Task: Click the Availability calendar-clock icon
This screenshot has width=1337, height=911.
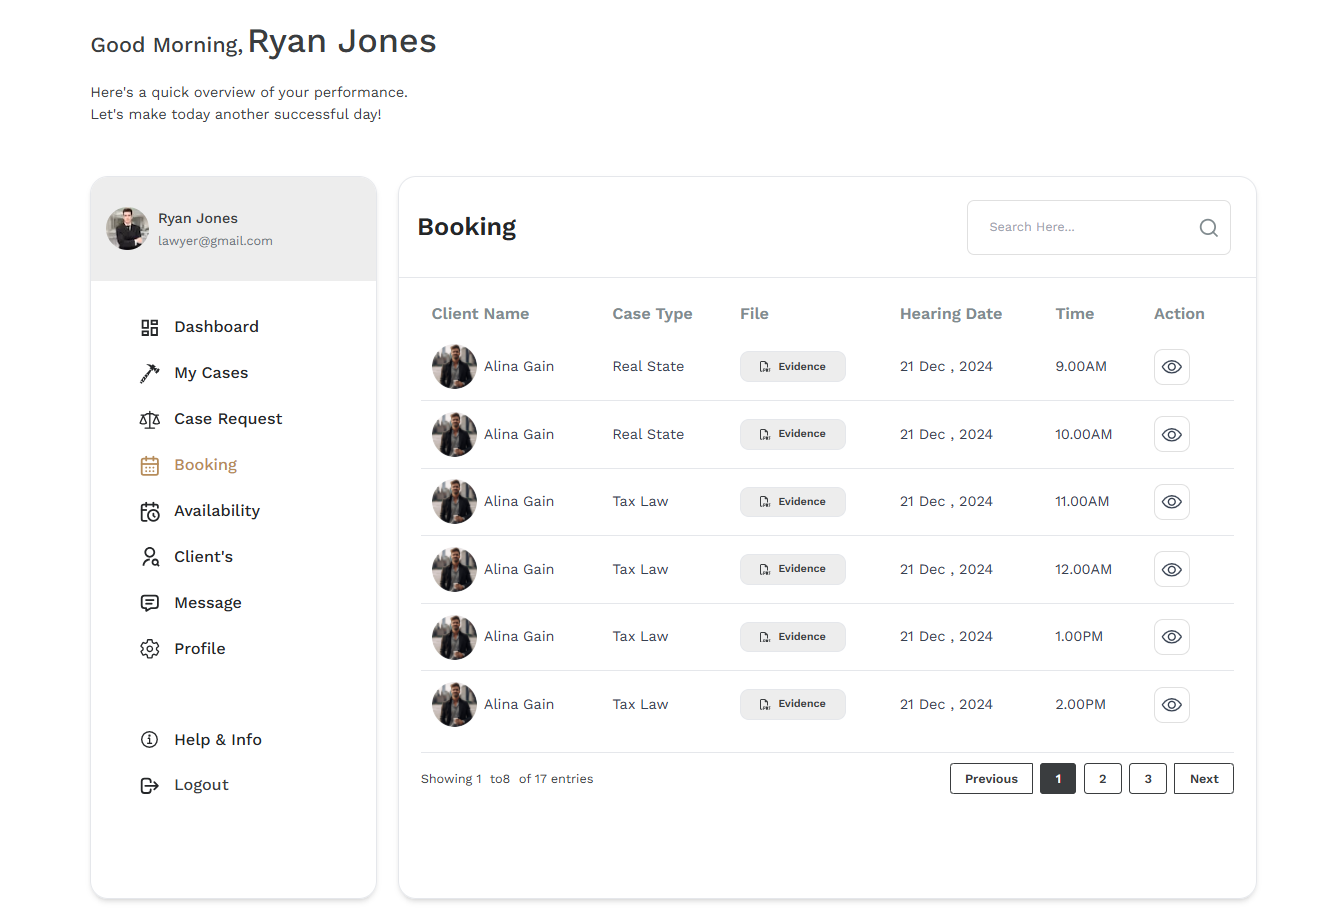Action: [x=150, y=511]
